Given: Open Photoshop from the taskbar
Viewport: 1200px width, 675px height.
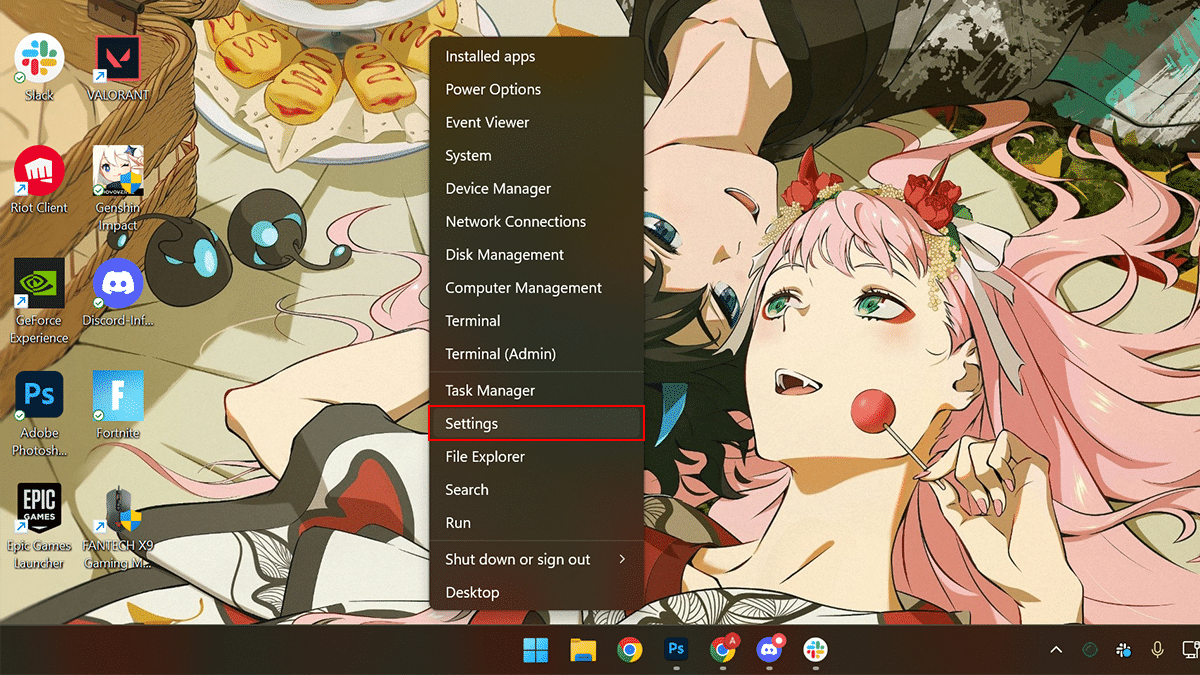Looking at the screenshot, I should click(676, 650).
